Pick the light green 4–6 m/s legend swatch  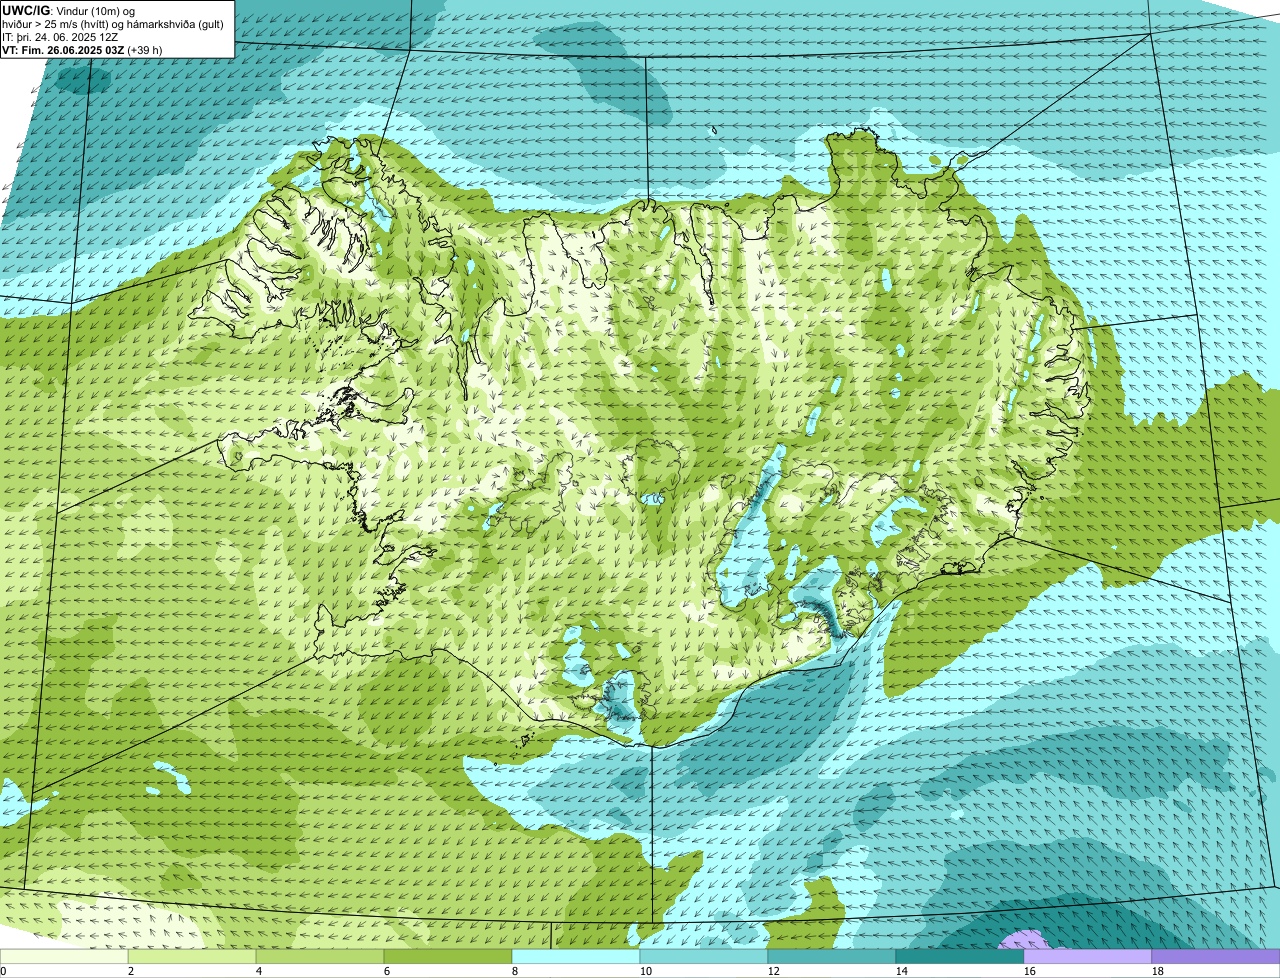pos(320,957)
